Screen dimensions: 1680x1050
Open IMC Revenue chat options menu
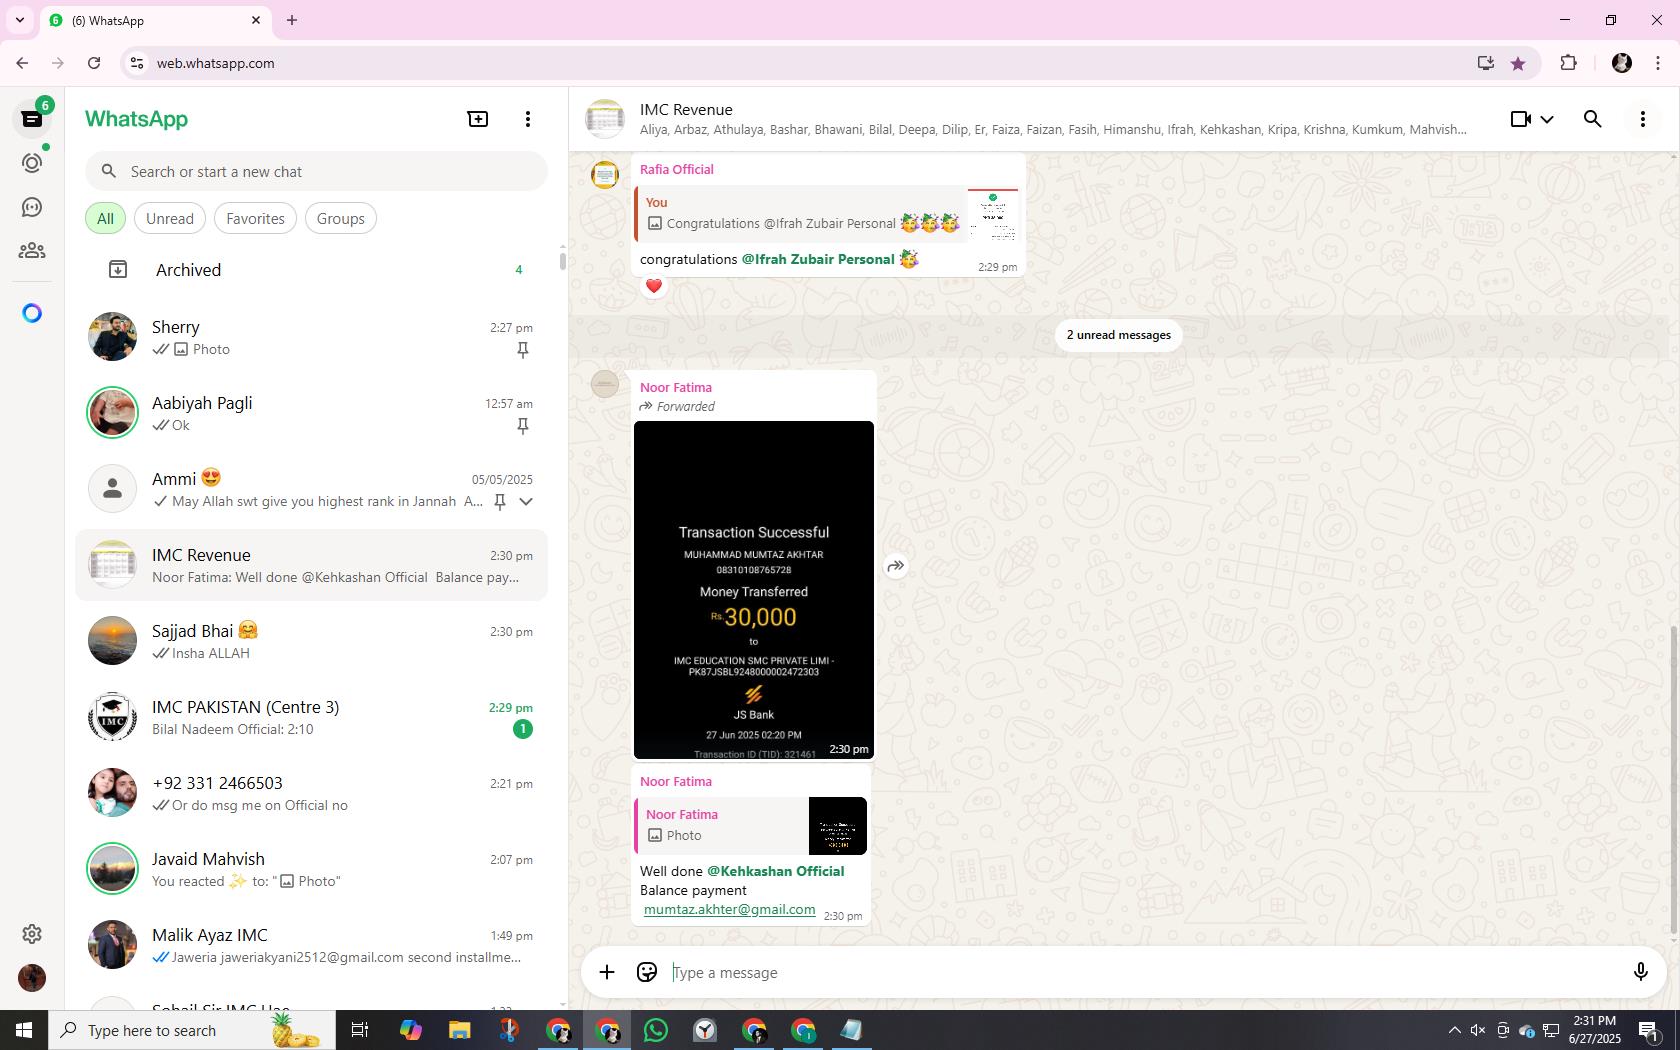1643,119
